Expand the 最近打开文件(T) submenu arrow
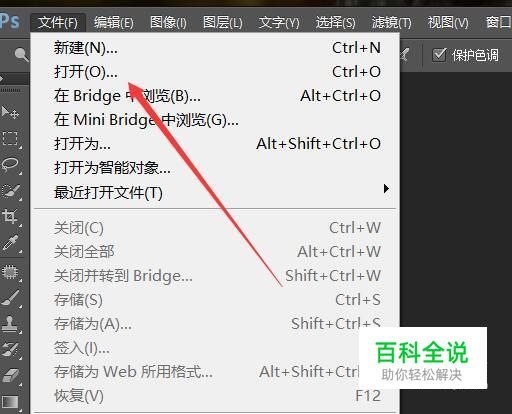 tap(386, 189)
